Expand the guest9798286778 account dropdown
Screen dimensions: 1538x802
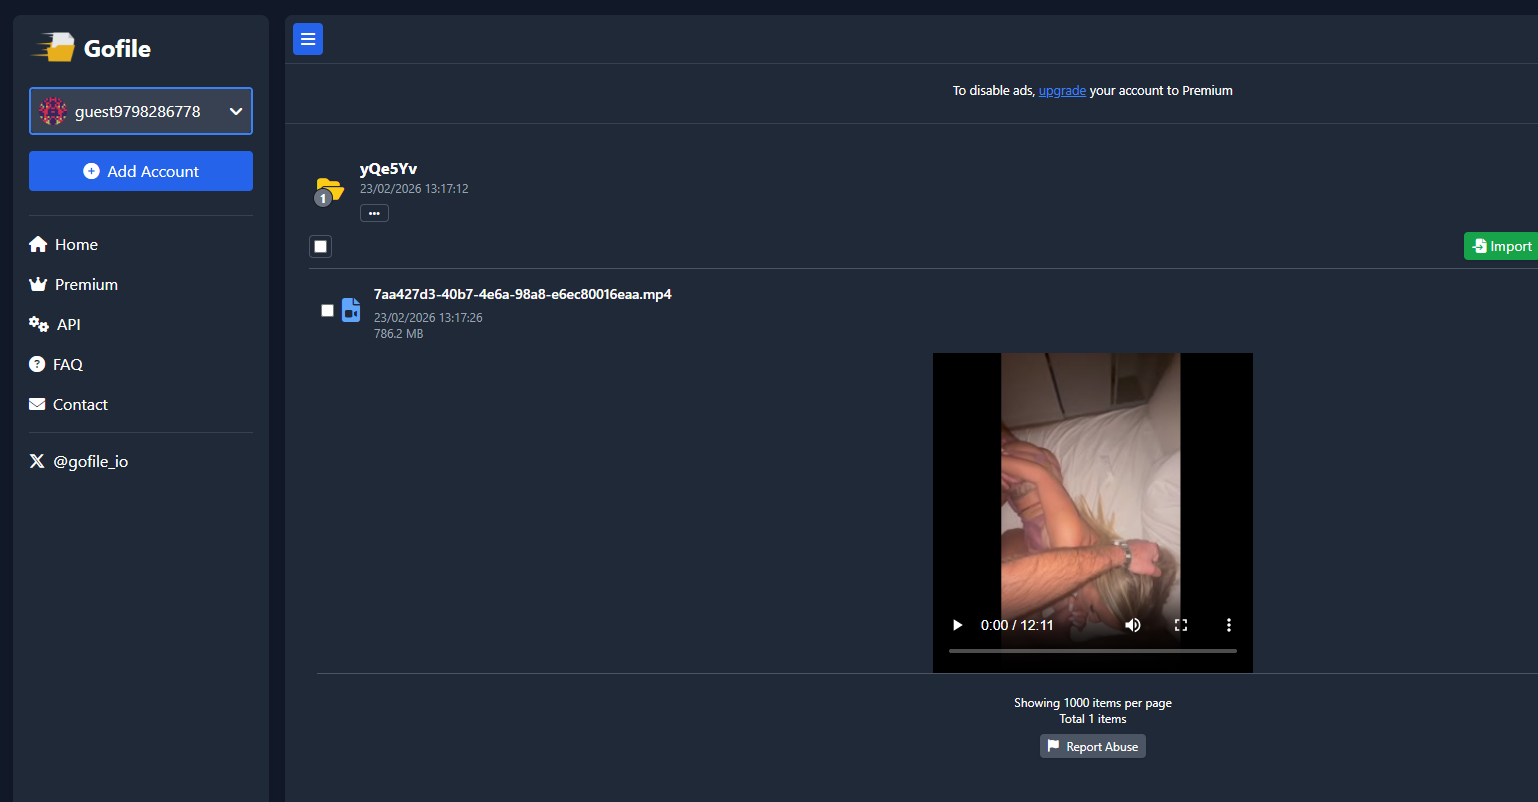(236, 111)
